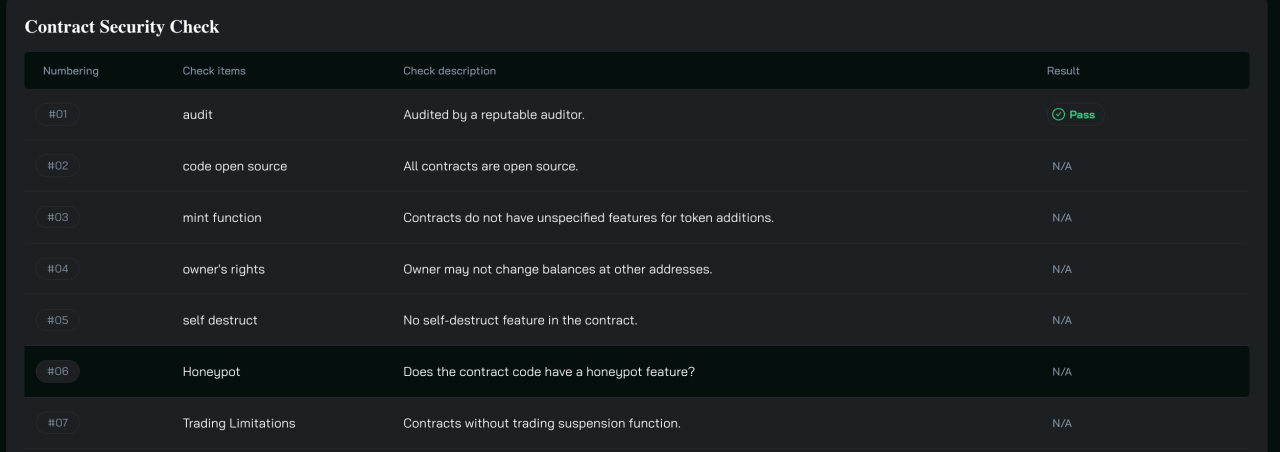
Task: Click N/A result for code open source
Action: [1062, 166]
